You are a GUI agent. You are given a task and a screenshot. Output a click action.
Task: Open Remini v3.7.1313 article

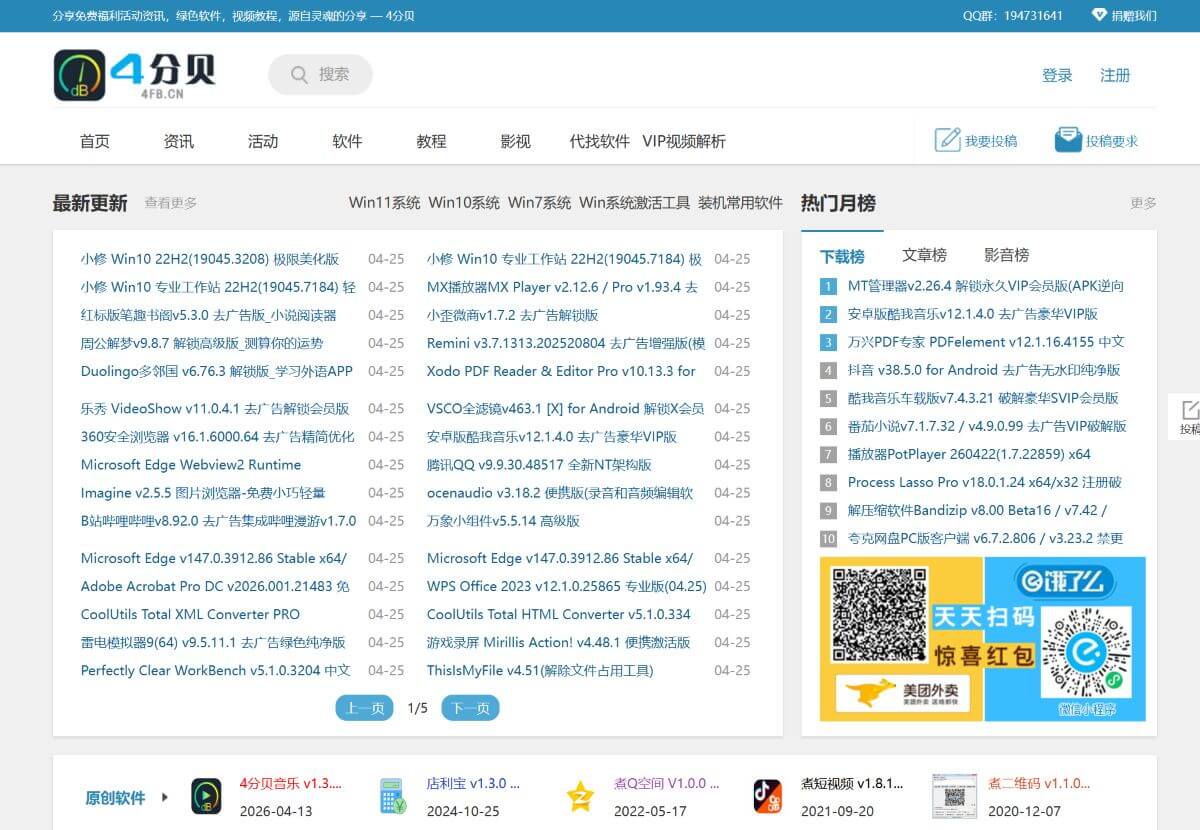pos(566,343)
